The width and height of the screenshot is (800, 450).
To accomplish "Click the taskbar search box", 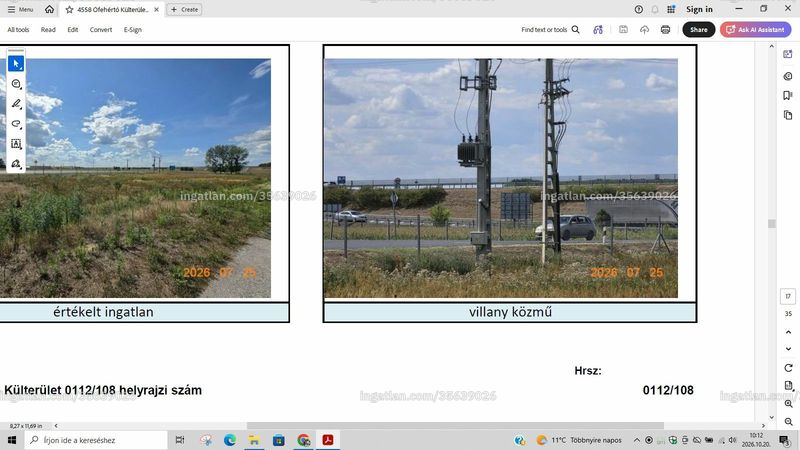I will (96, 440).
